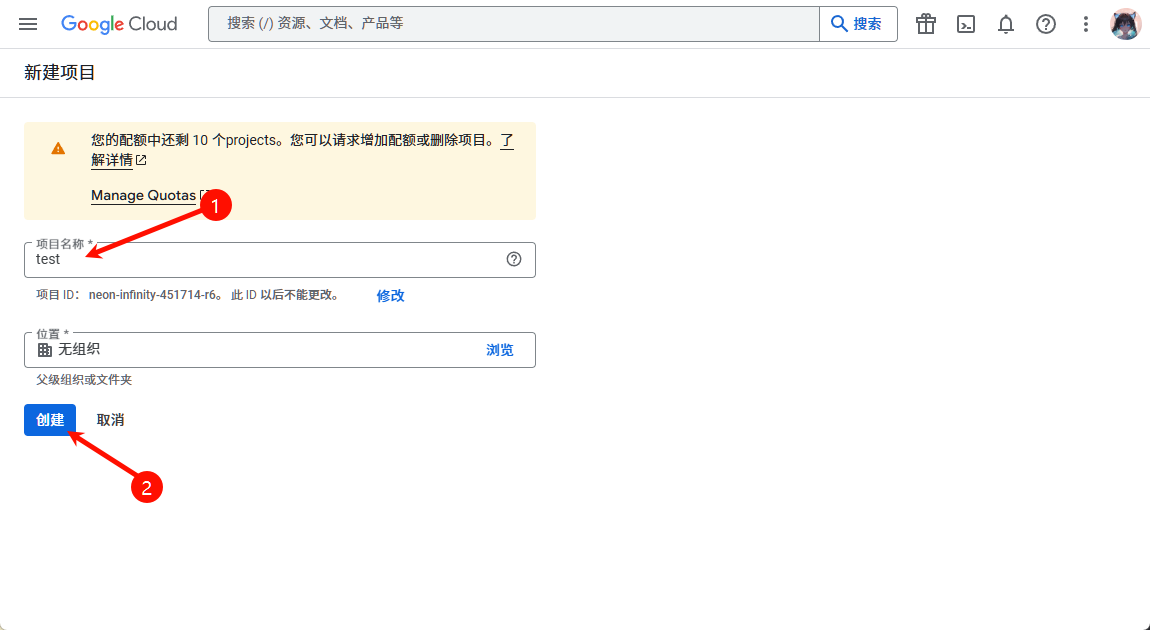Click 修改 to edit the project ID
Screen dimensions: 1150x630
[x=390, y=296]
